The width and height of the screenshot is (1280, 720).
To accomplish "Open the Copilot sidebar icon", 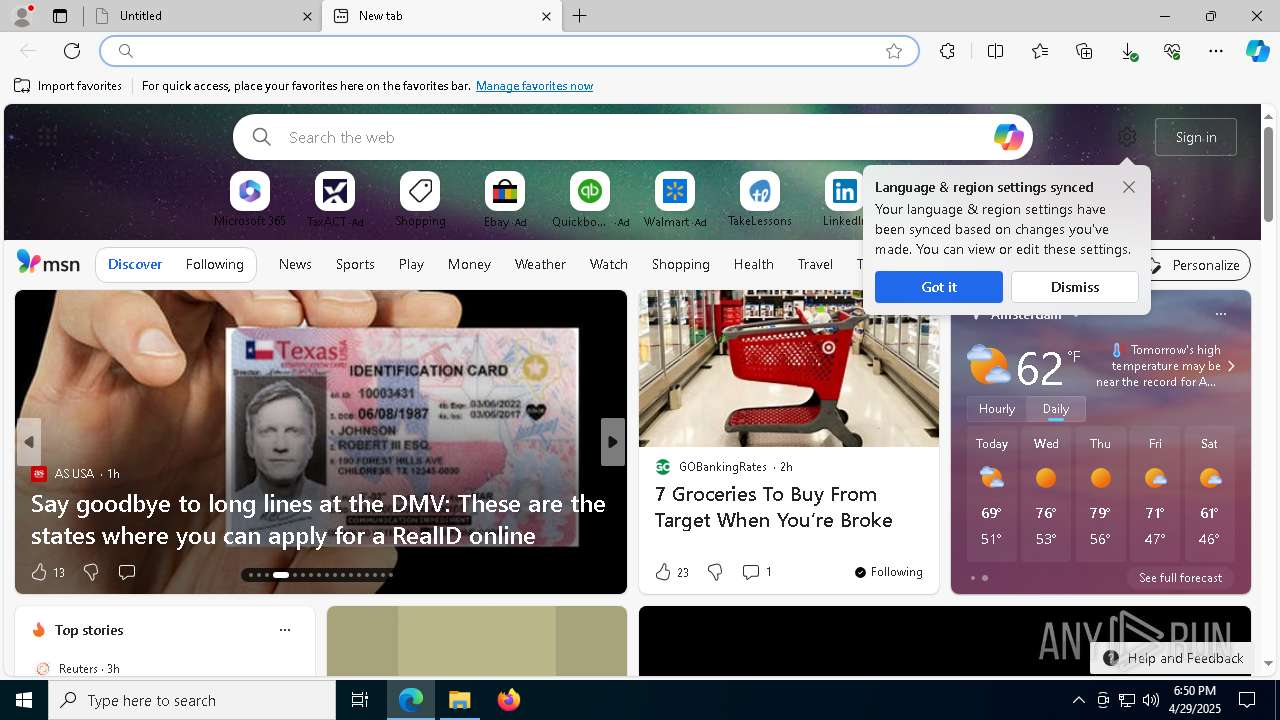I will point(1258,51).
